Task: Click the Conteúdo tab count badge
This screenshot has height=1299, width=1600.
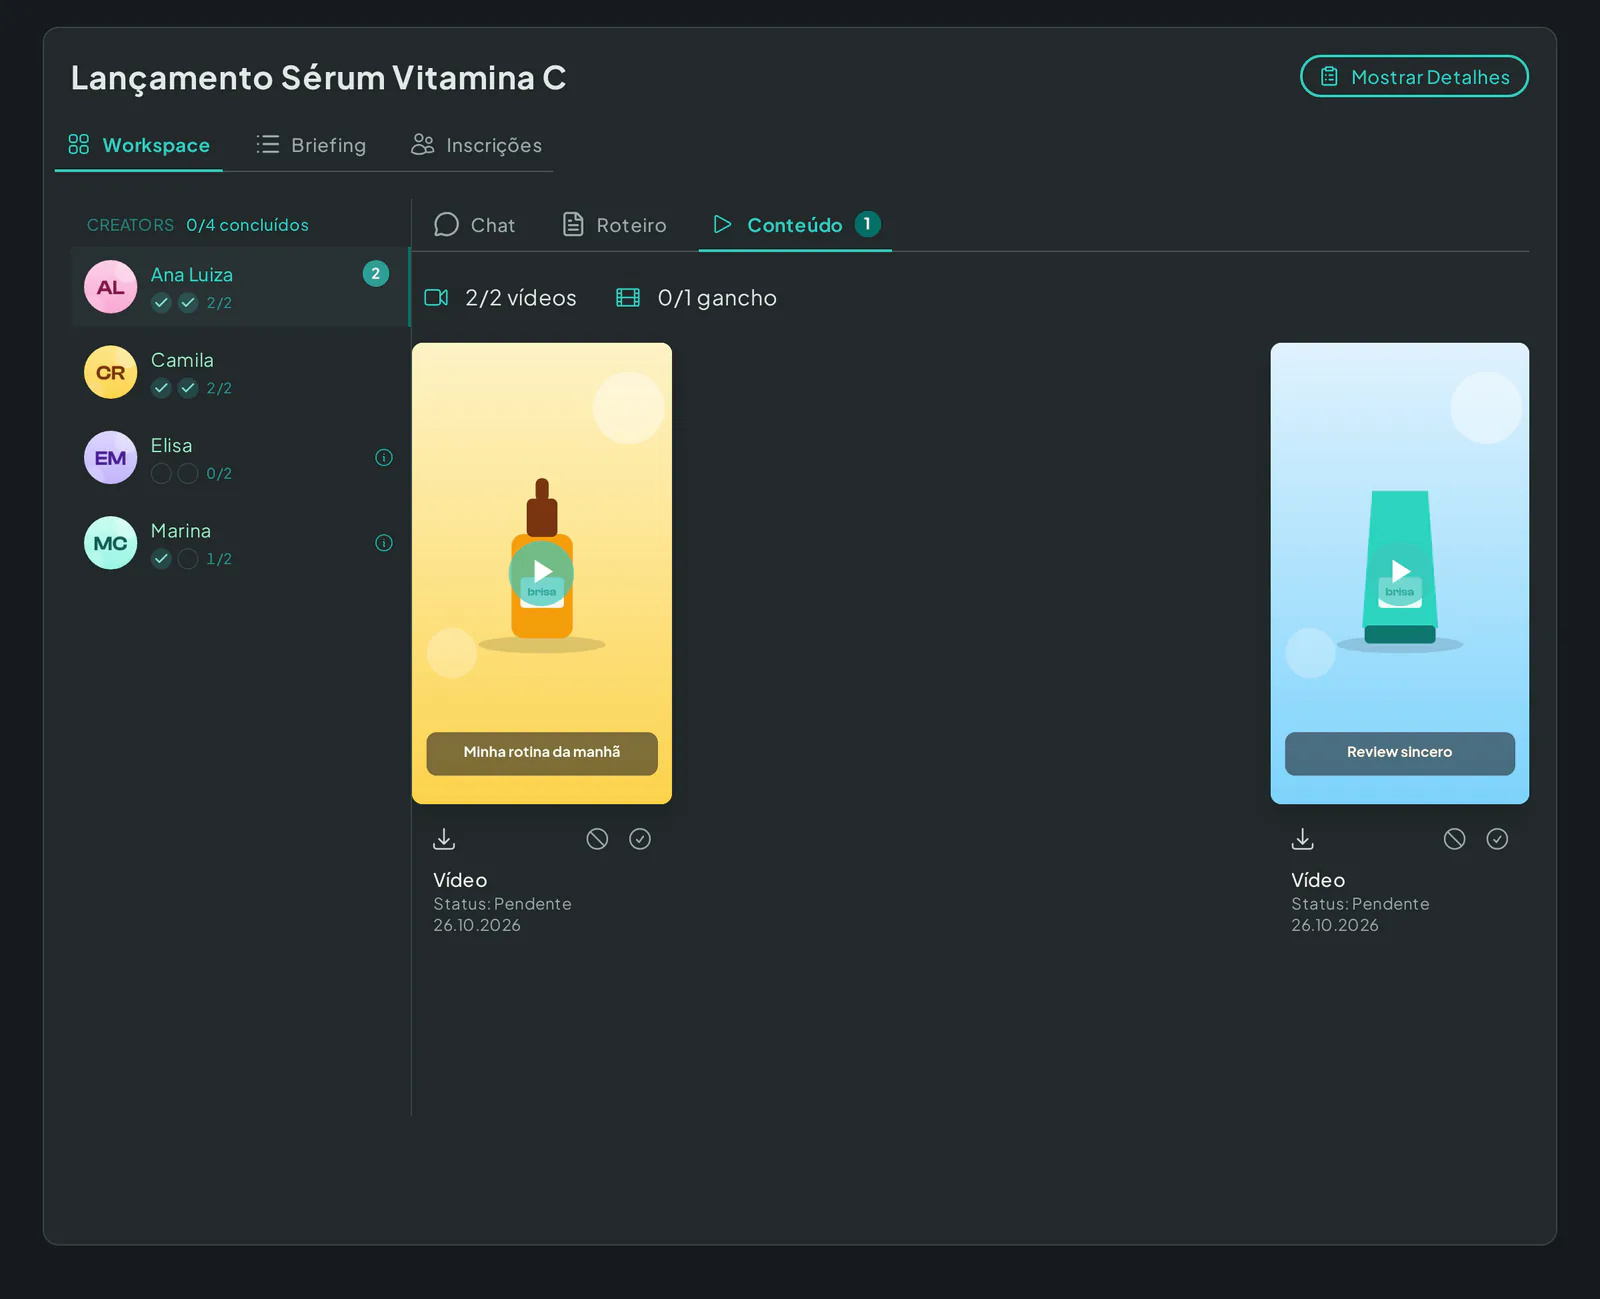Action: click(x=868, y=224)
